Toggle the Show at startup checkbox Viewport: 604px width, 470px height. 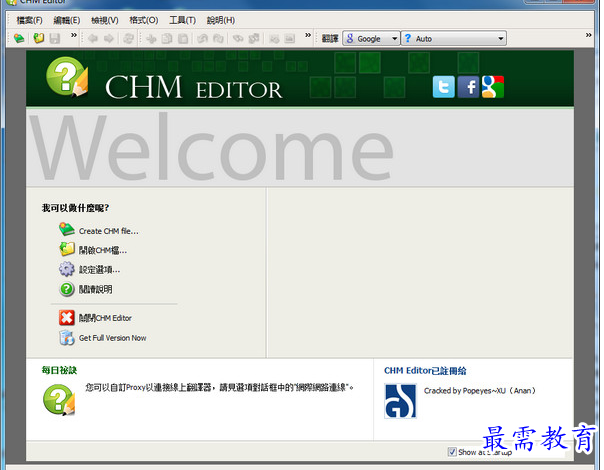coord(452,452)
